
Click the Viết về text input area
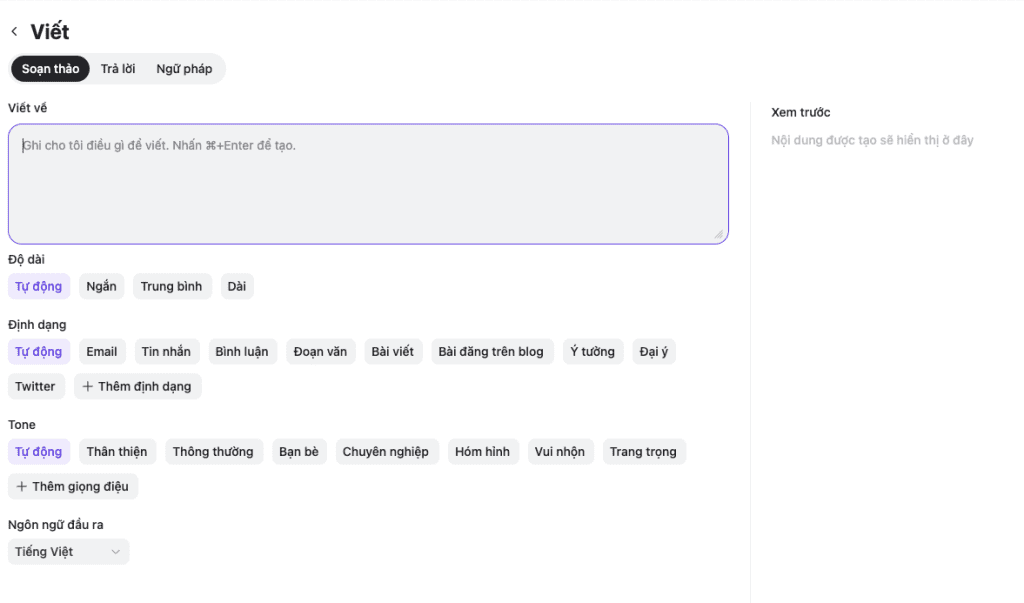point(368,184)
